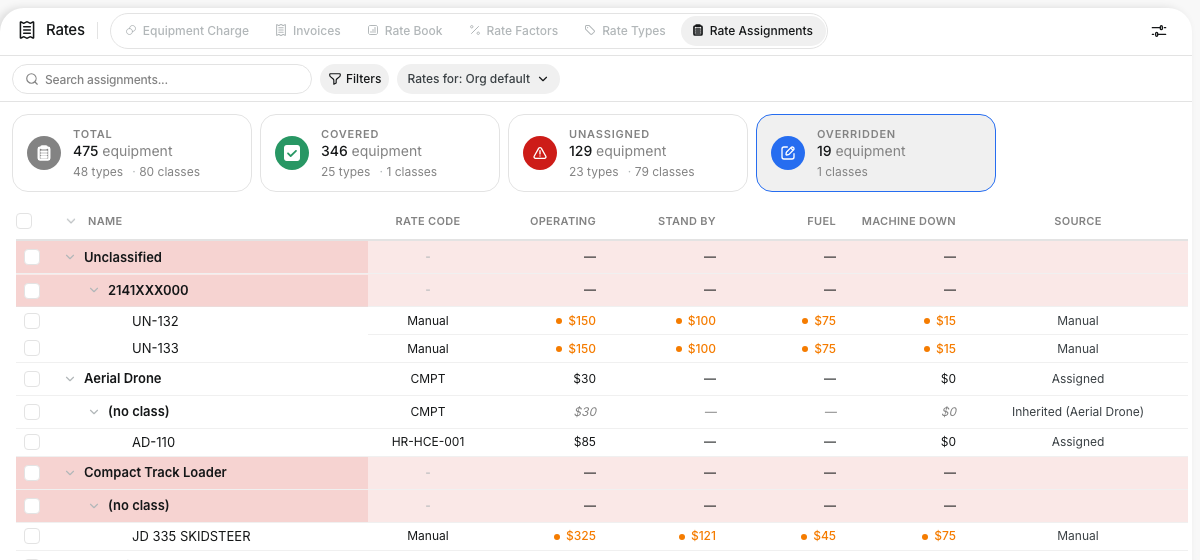Focus the Search assignments field
This screenshot has width=1200, height=560.
tap(162, 79)
